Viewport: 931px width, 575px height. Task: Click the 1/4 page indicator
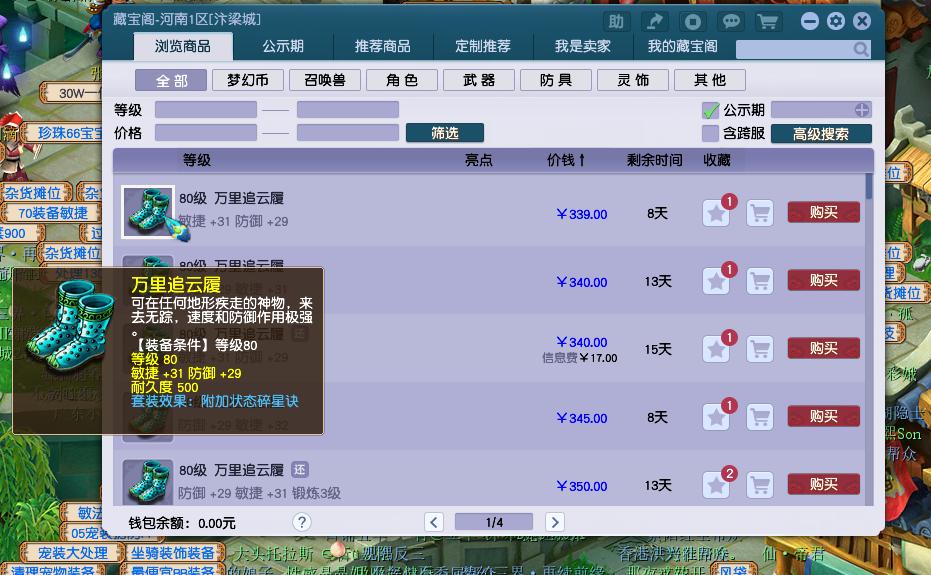(494, 522)
